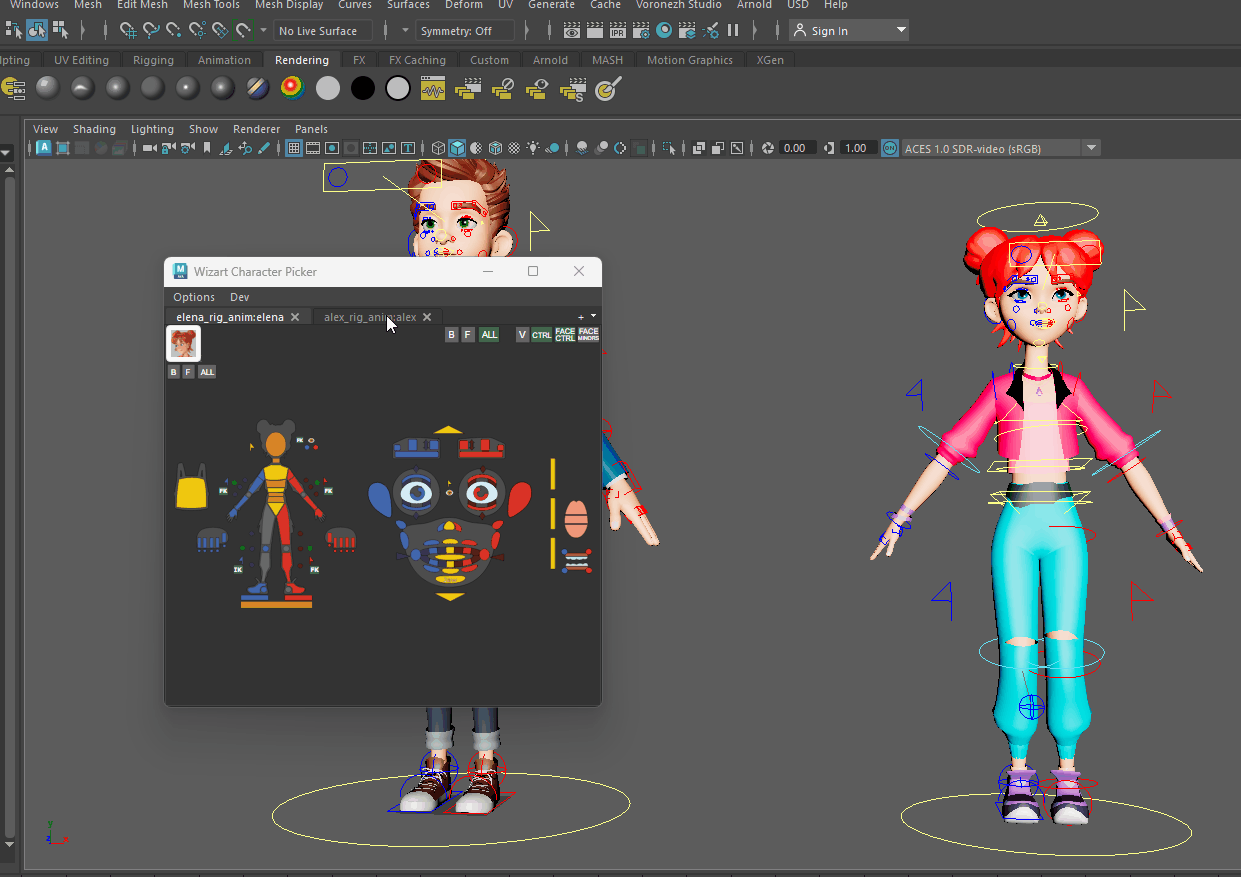The height and width of the screenshot is (877, 1241).
Task: Toggle the viewport grid display button
Action: click(294, 148)
